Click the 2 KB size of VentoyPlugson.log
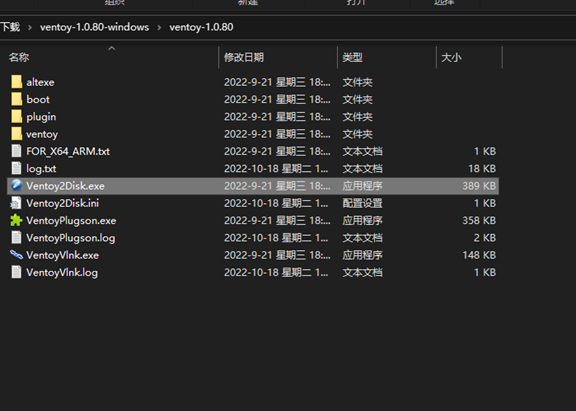Viewport: 576px width, 411px height. (485, 238)
